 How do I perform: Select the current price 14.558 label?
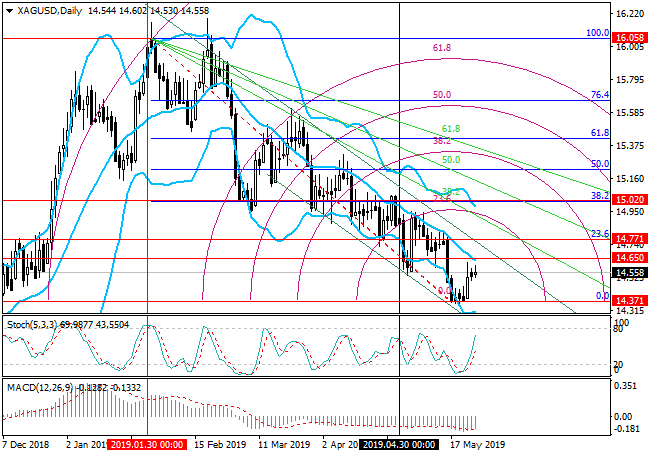(629, 272)
